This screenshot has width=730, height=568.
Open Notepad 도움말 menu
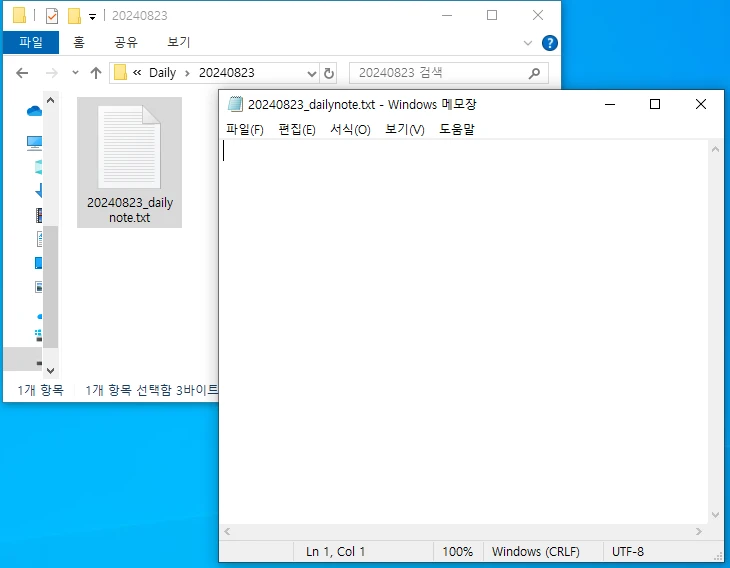457,129
